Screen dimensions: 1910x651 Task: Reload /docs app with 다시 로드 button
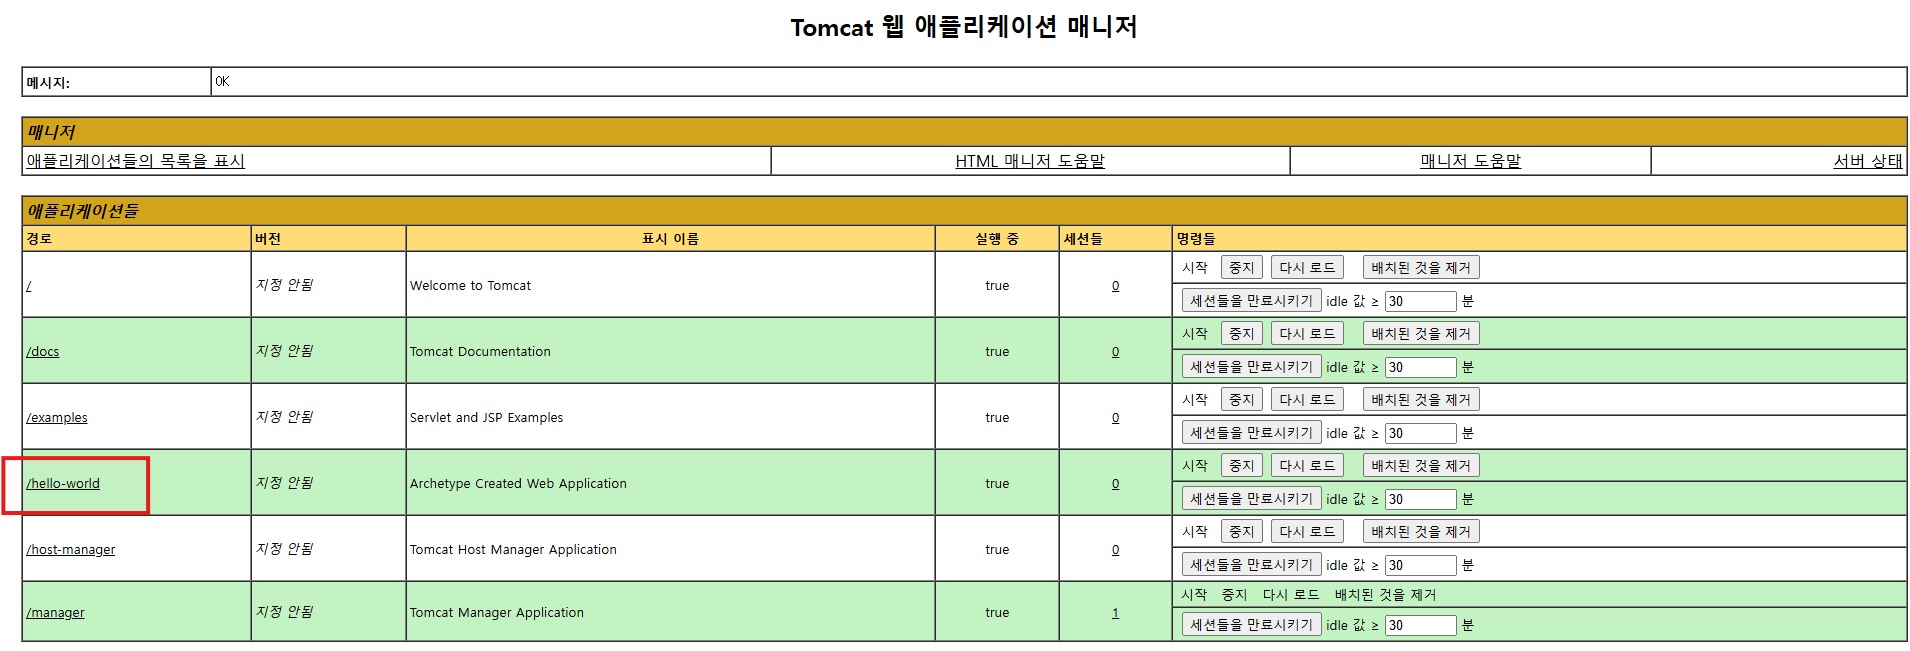[x=1307, y=334]
